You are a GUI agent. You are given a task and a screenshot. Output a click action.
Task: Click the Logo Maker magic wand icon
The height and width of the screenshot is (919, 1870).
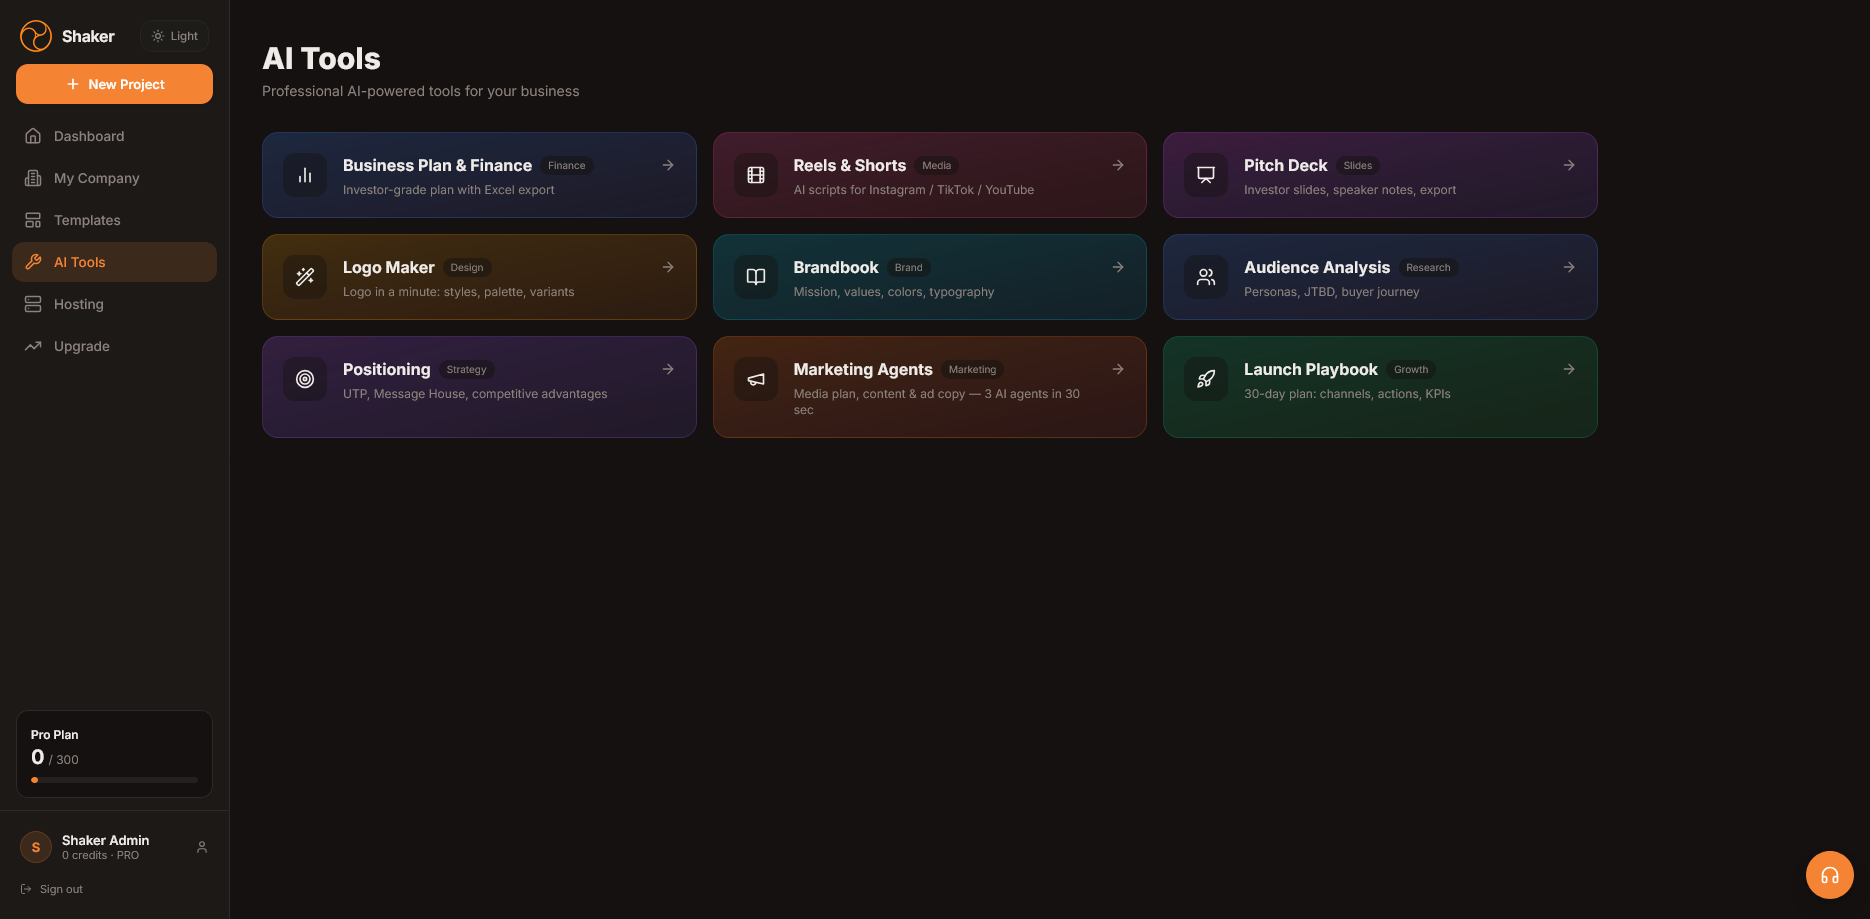[x=305, y=277]
